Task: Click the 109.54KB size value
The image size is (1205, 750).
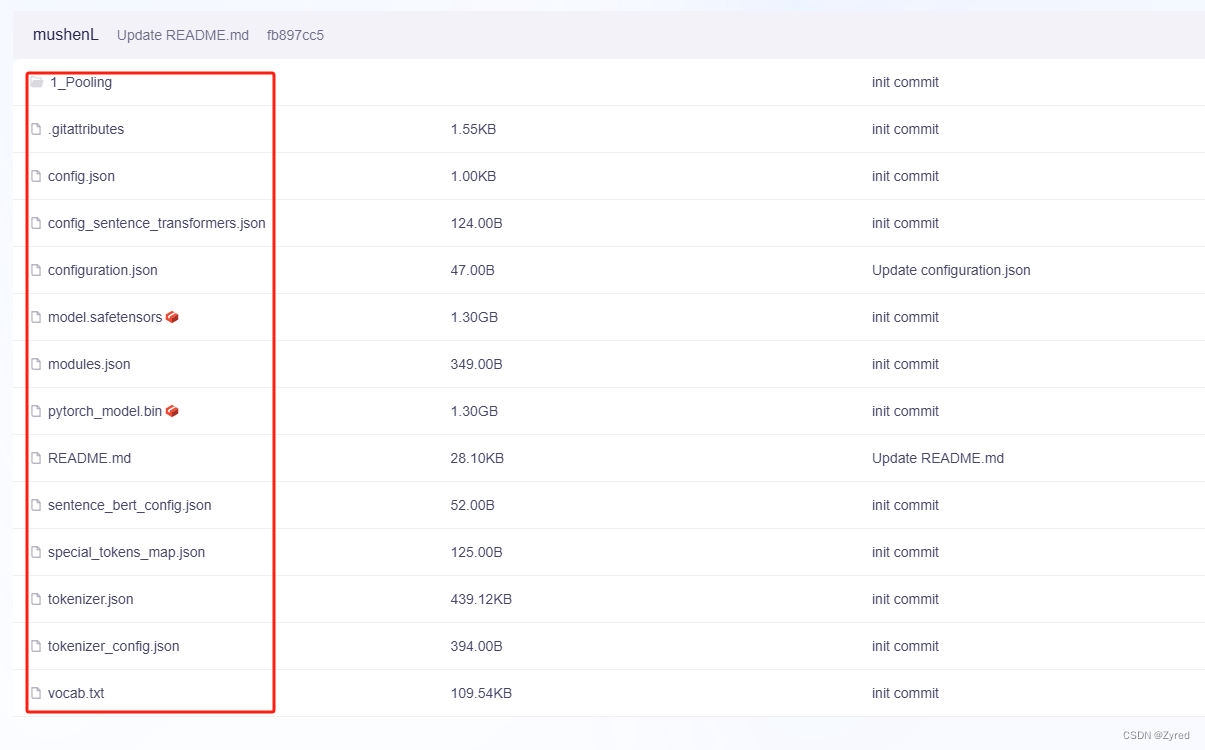Action: click(482, 693)
